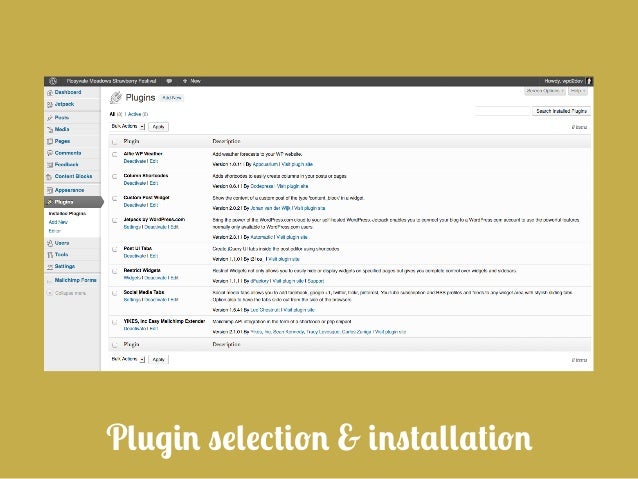Click the bottom Apply button

(x=159, y=360)
